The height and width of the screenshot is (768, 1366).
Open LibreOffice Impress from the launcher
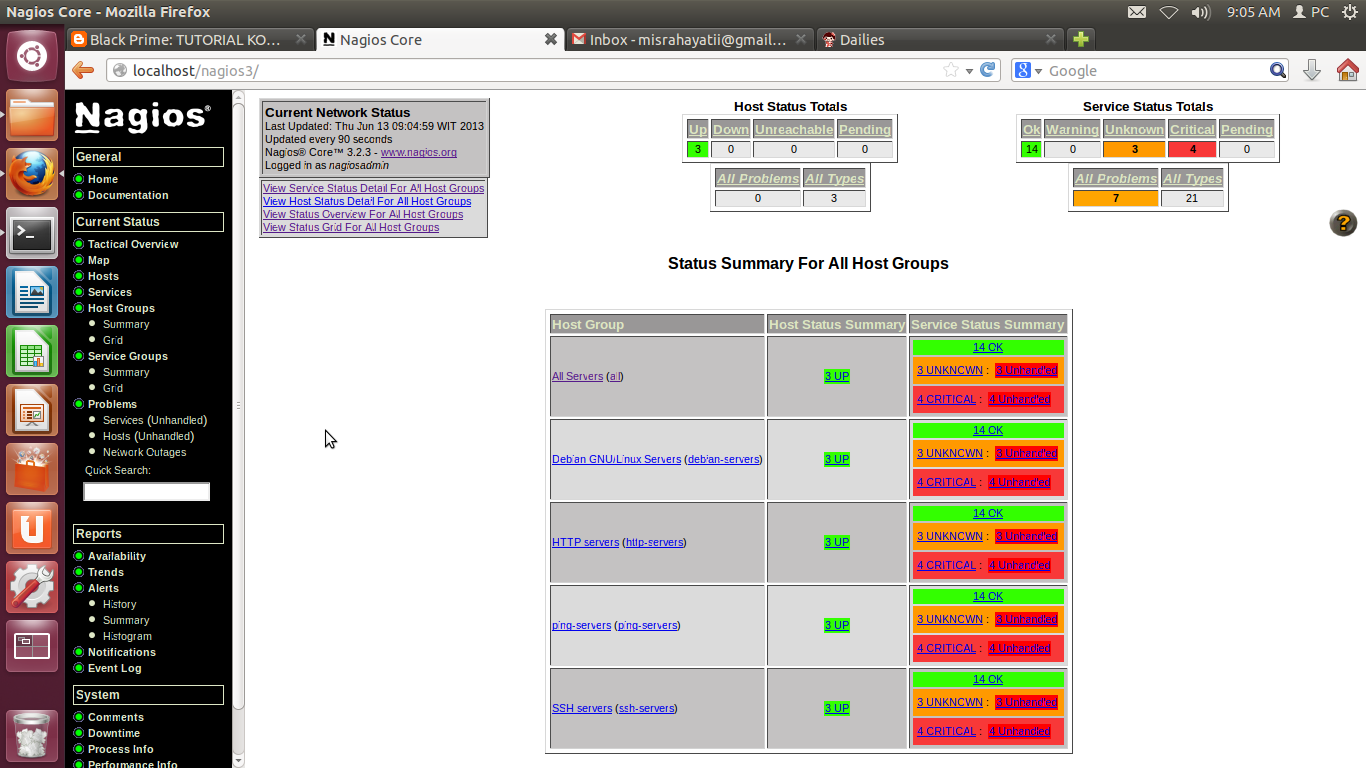32,411
